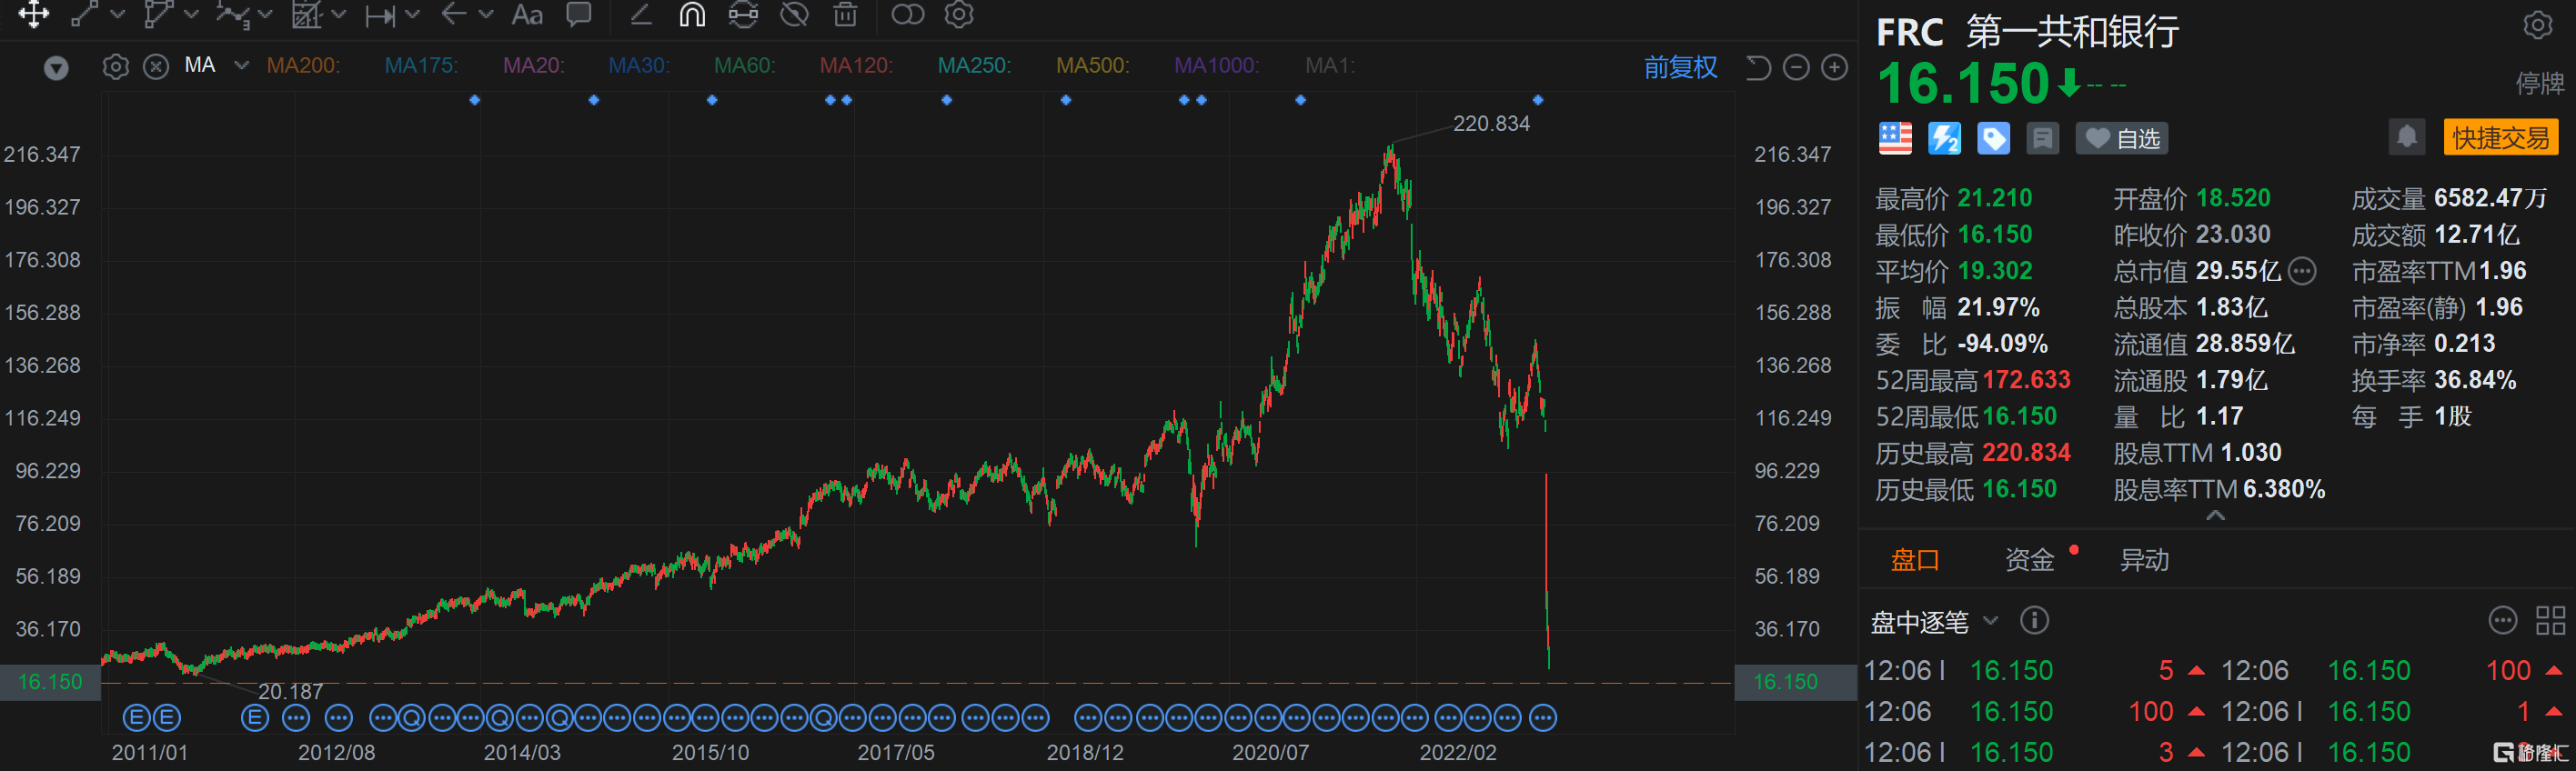Open 总市值 more options ellipsis

pyautogui.click(x=2301, y=271)
